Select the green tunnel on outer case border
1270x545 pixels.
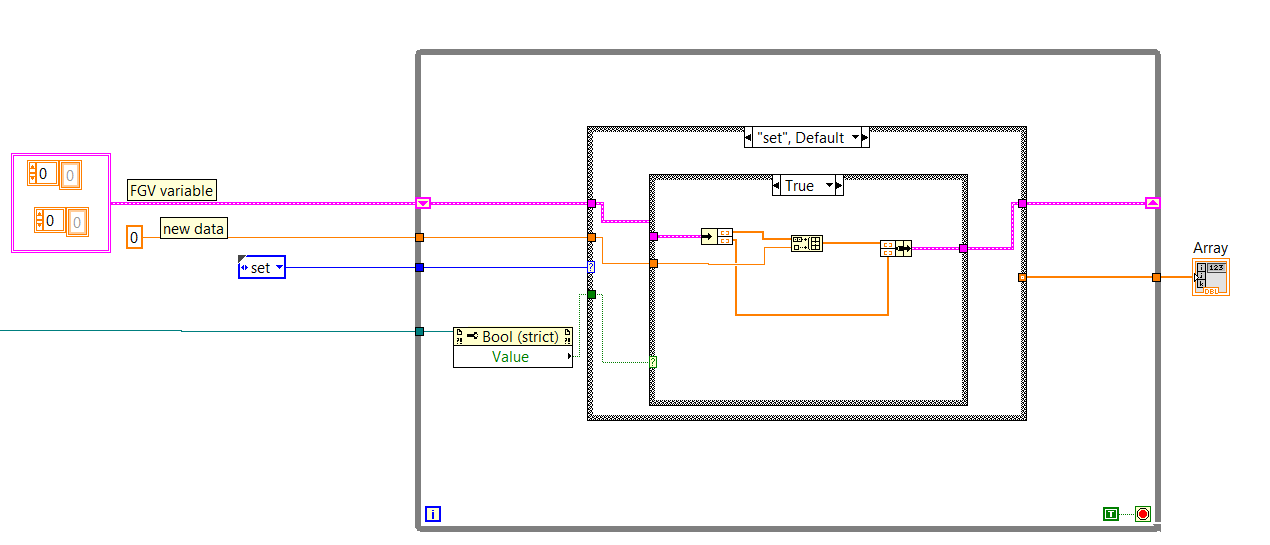pos(591,294)
